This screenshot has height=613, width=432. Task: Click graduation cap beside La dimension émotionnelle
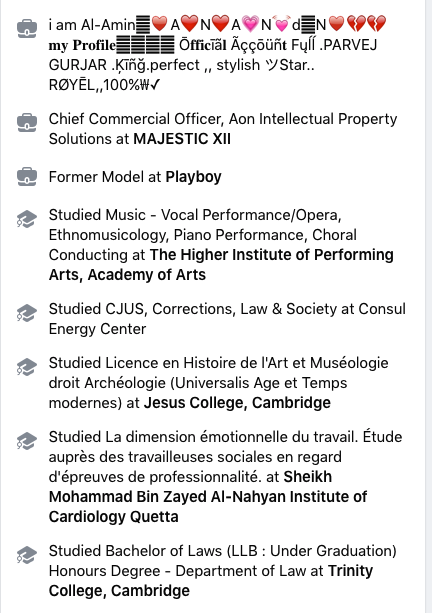(x=27, y=441)
